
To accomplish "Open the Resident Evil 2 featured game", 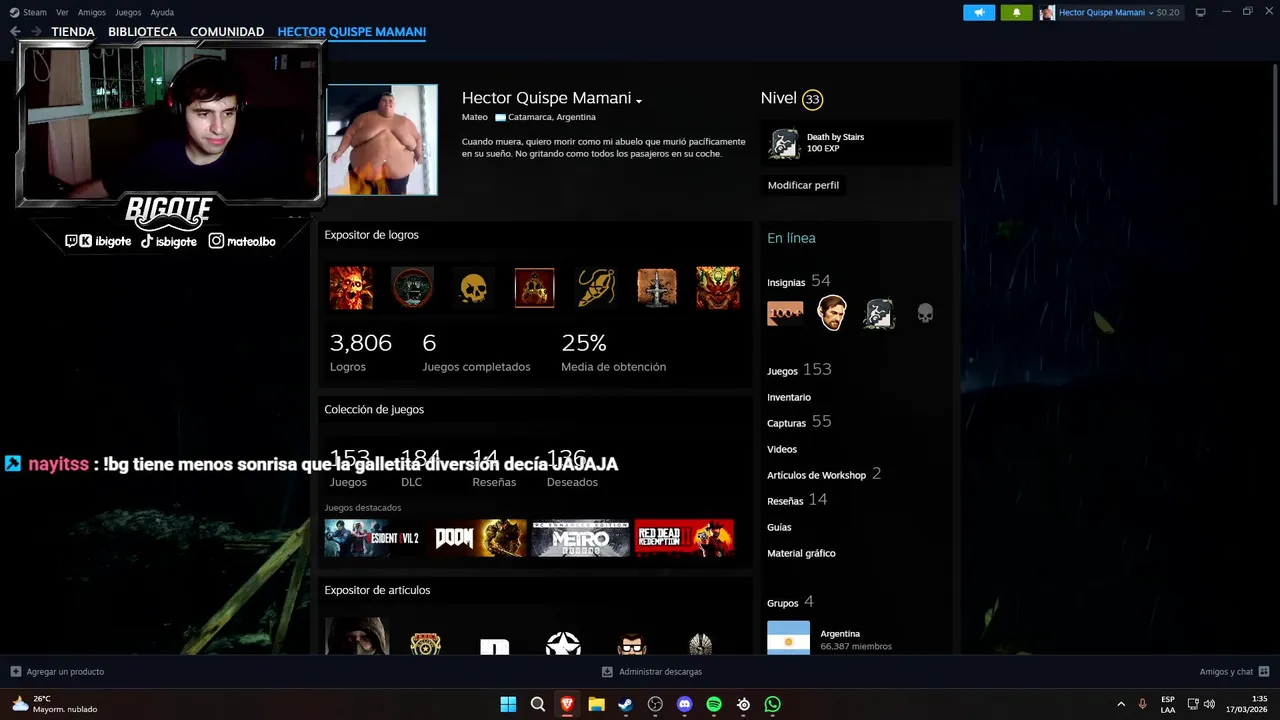I will coord(372,538).
